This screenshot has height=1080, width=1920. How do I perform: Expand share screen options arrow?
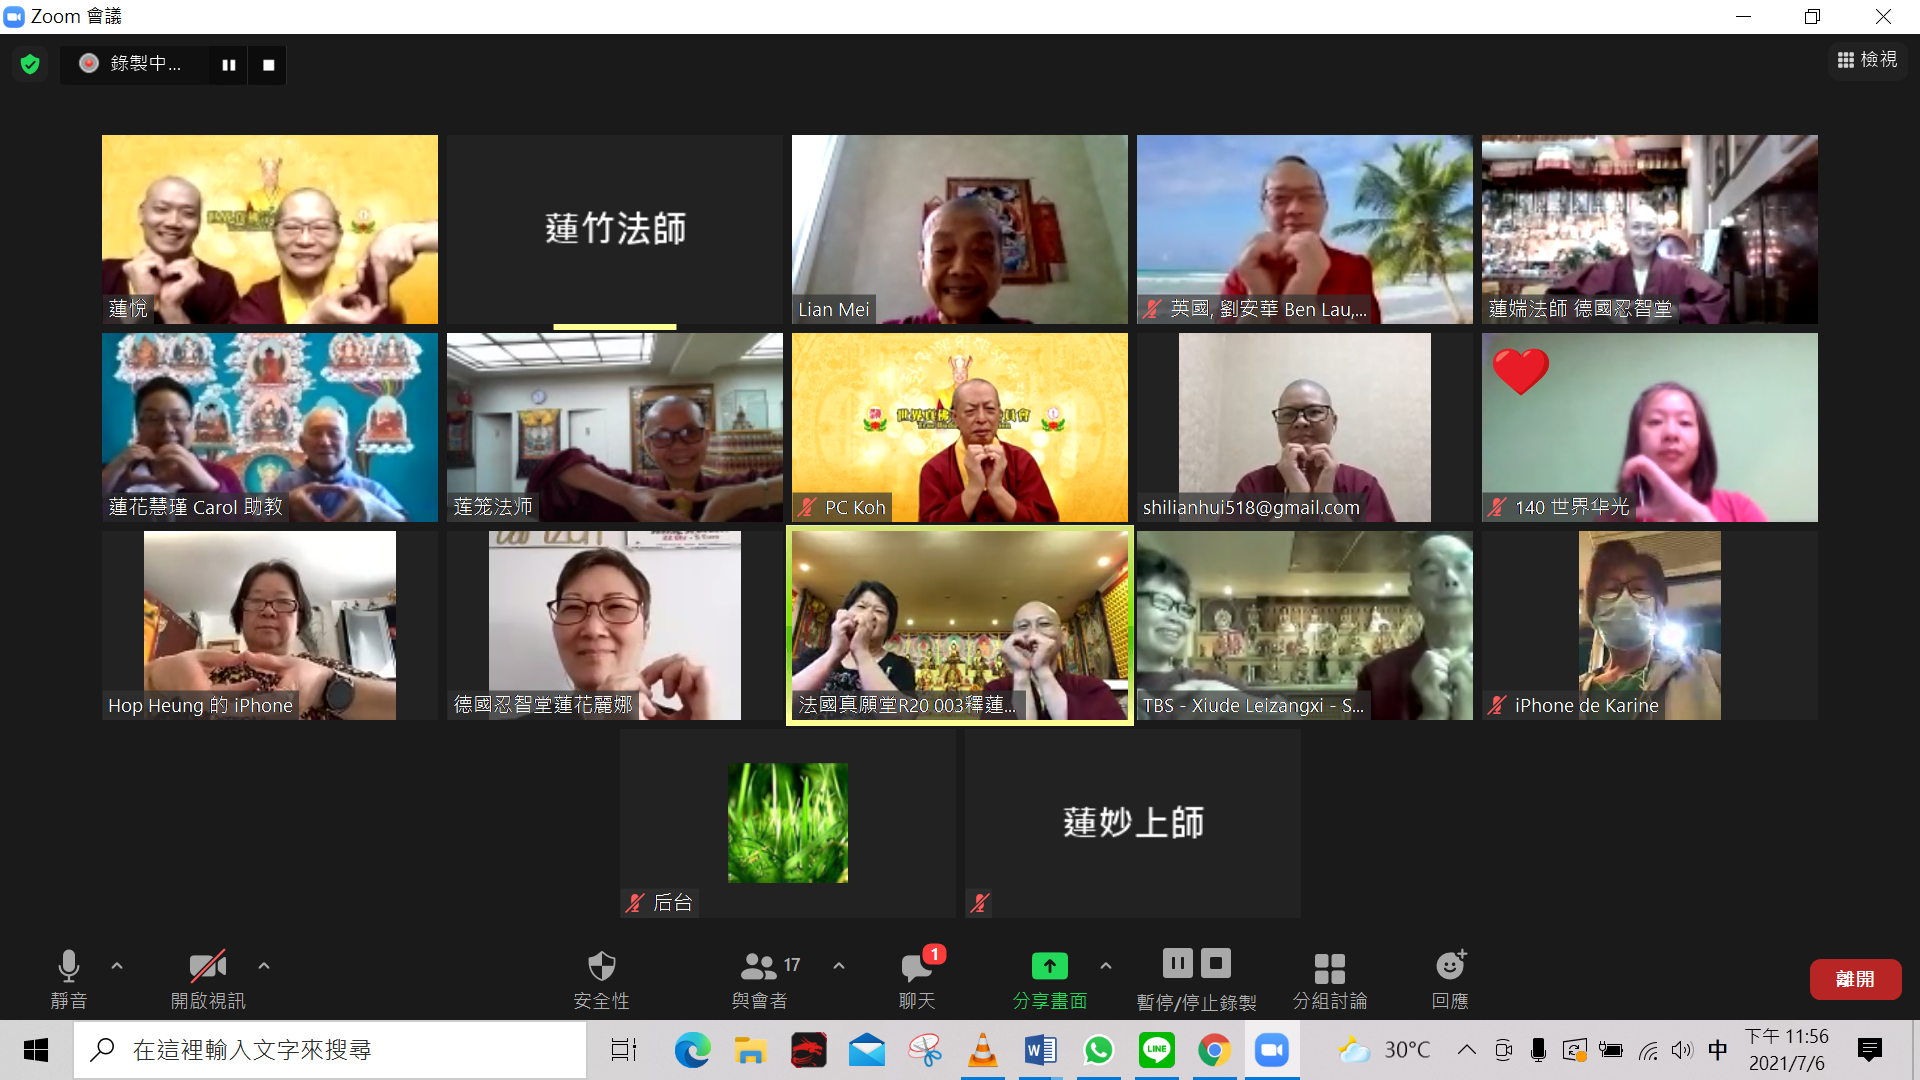1105,966
